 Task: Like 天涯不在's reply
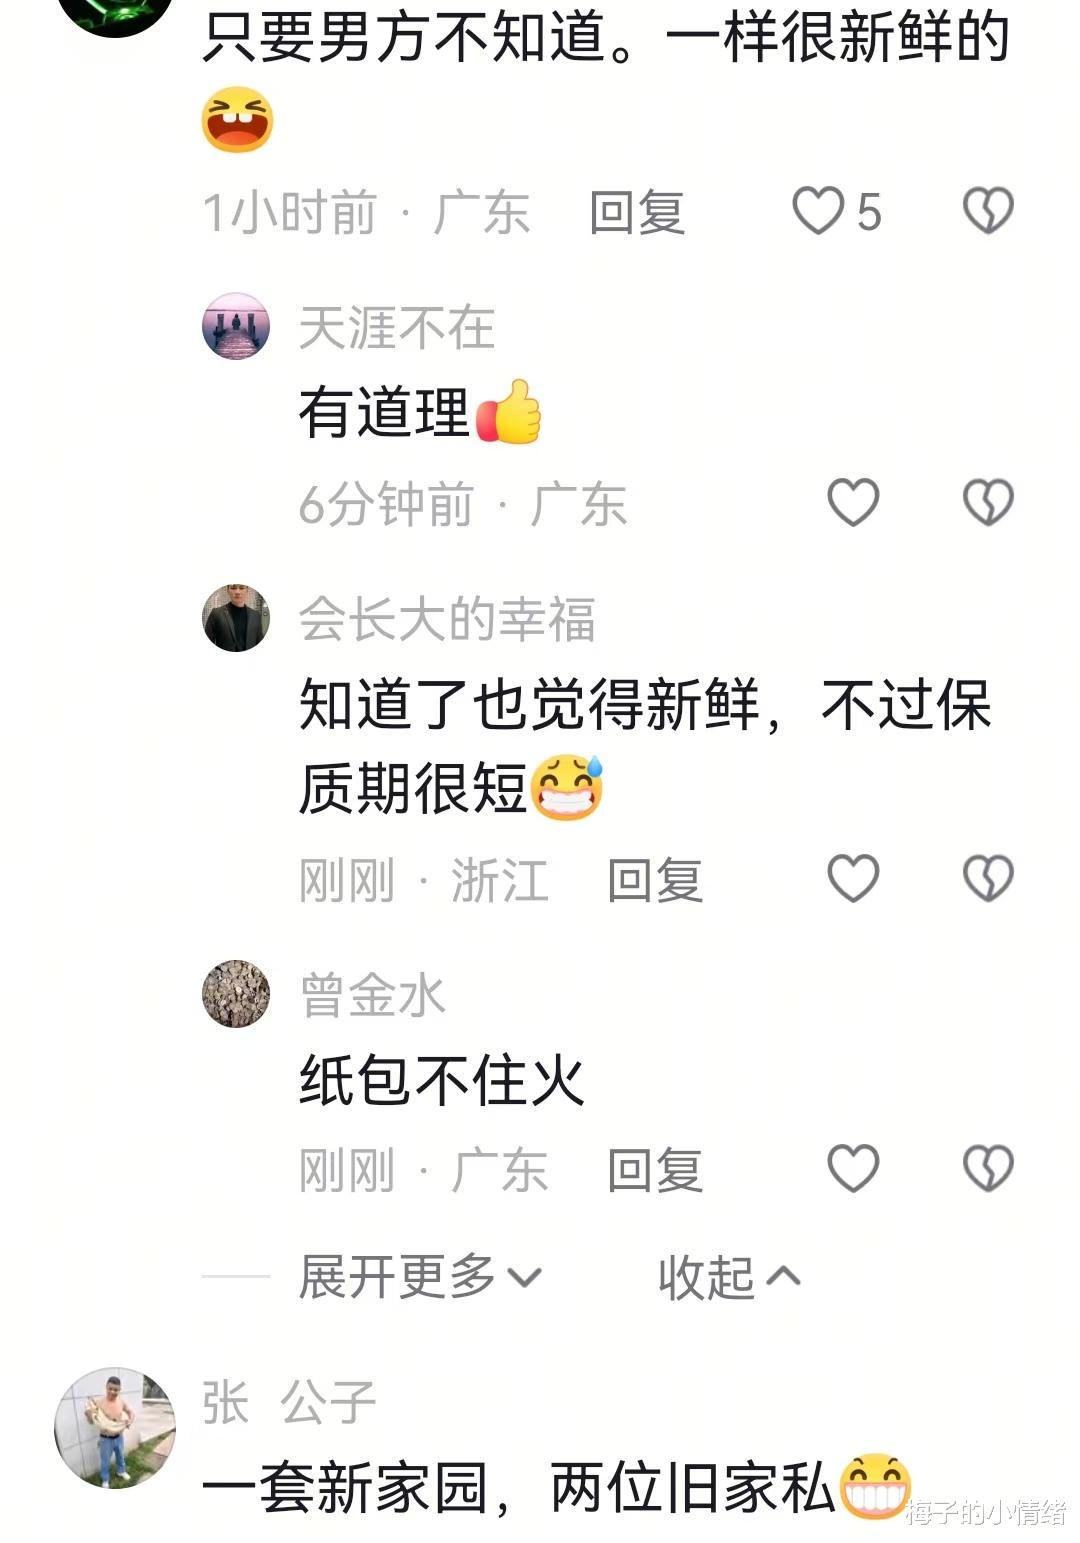853,502
